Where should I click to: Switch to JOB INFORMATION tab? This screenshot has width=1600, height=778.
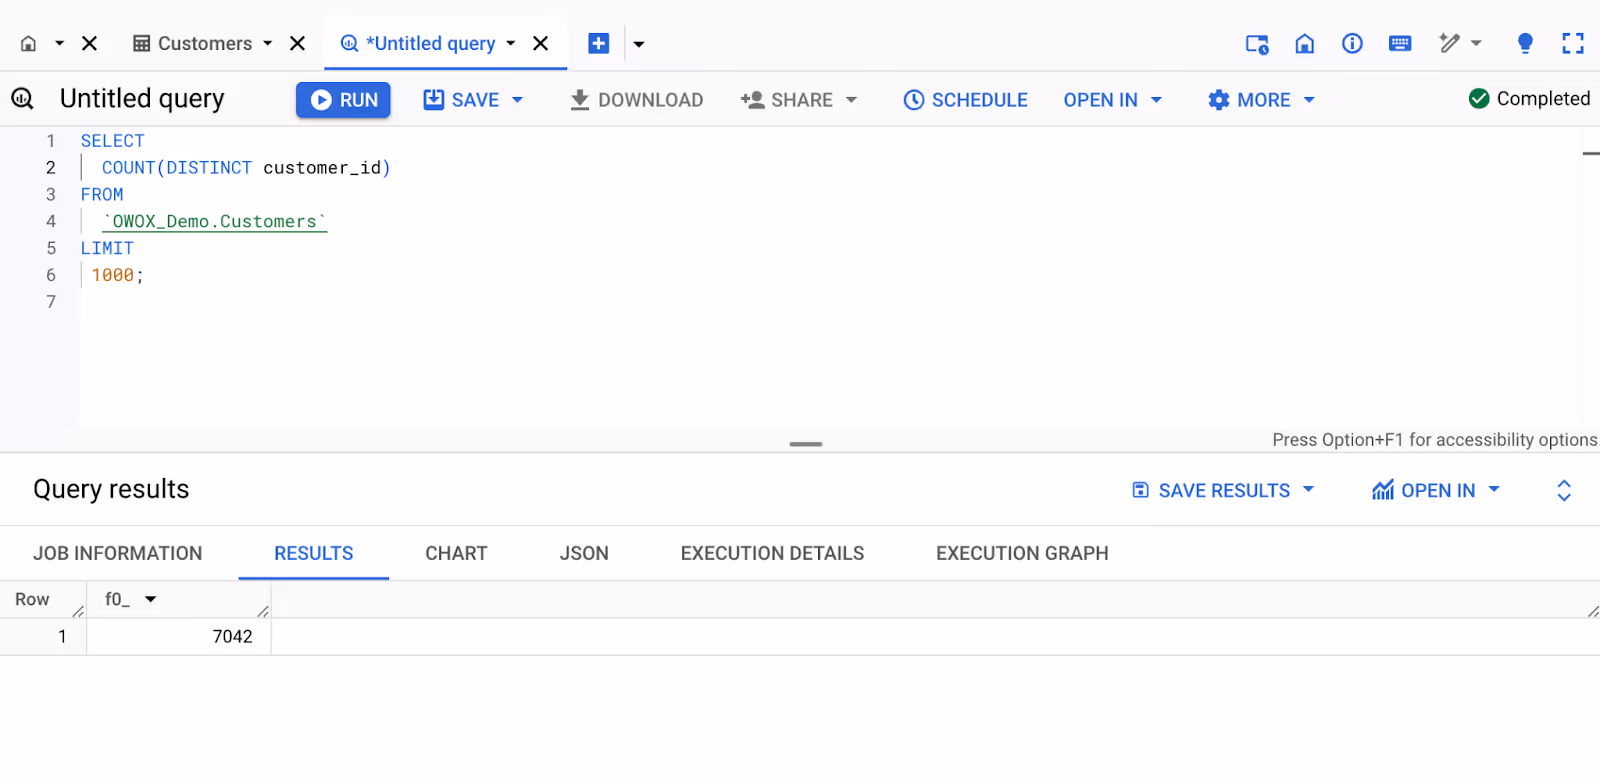point(118,553)
